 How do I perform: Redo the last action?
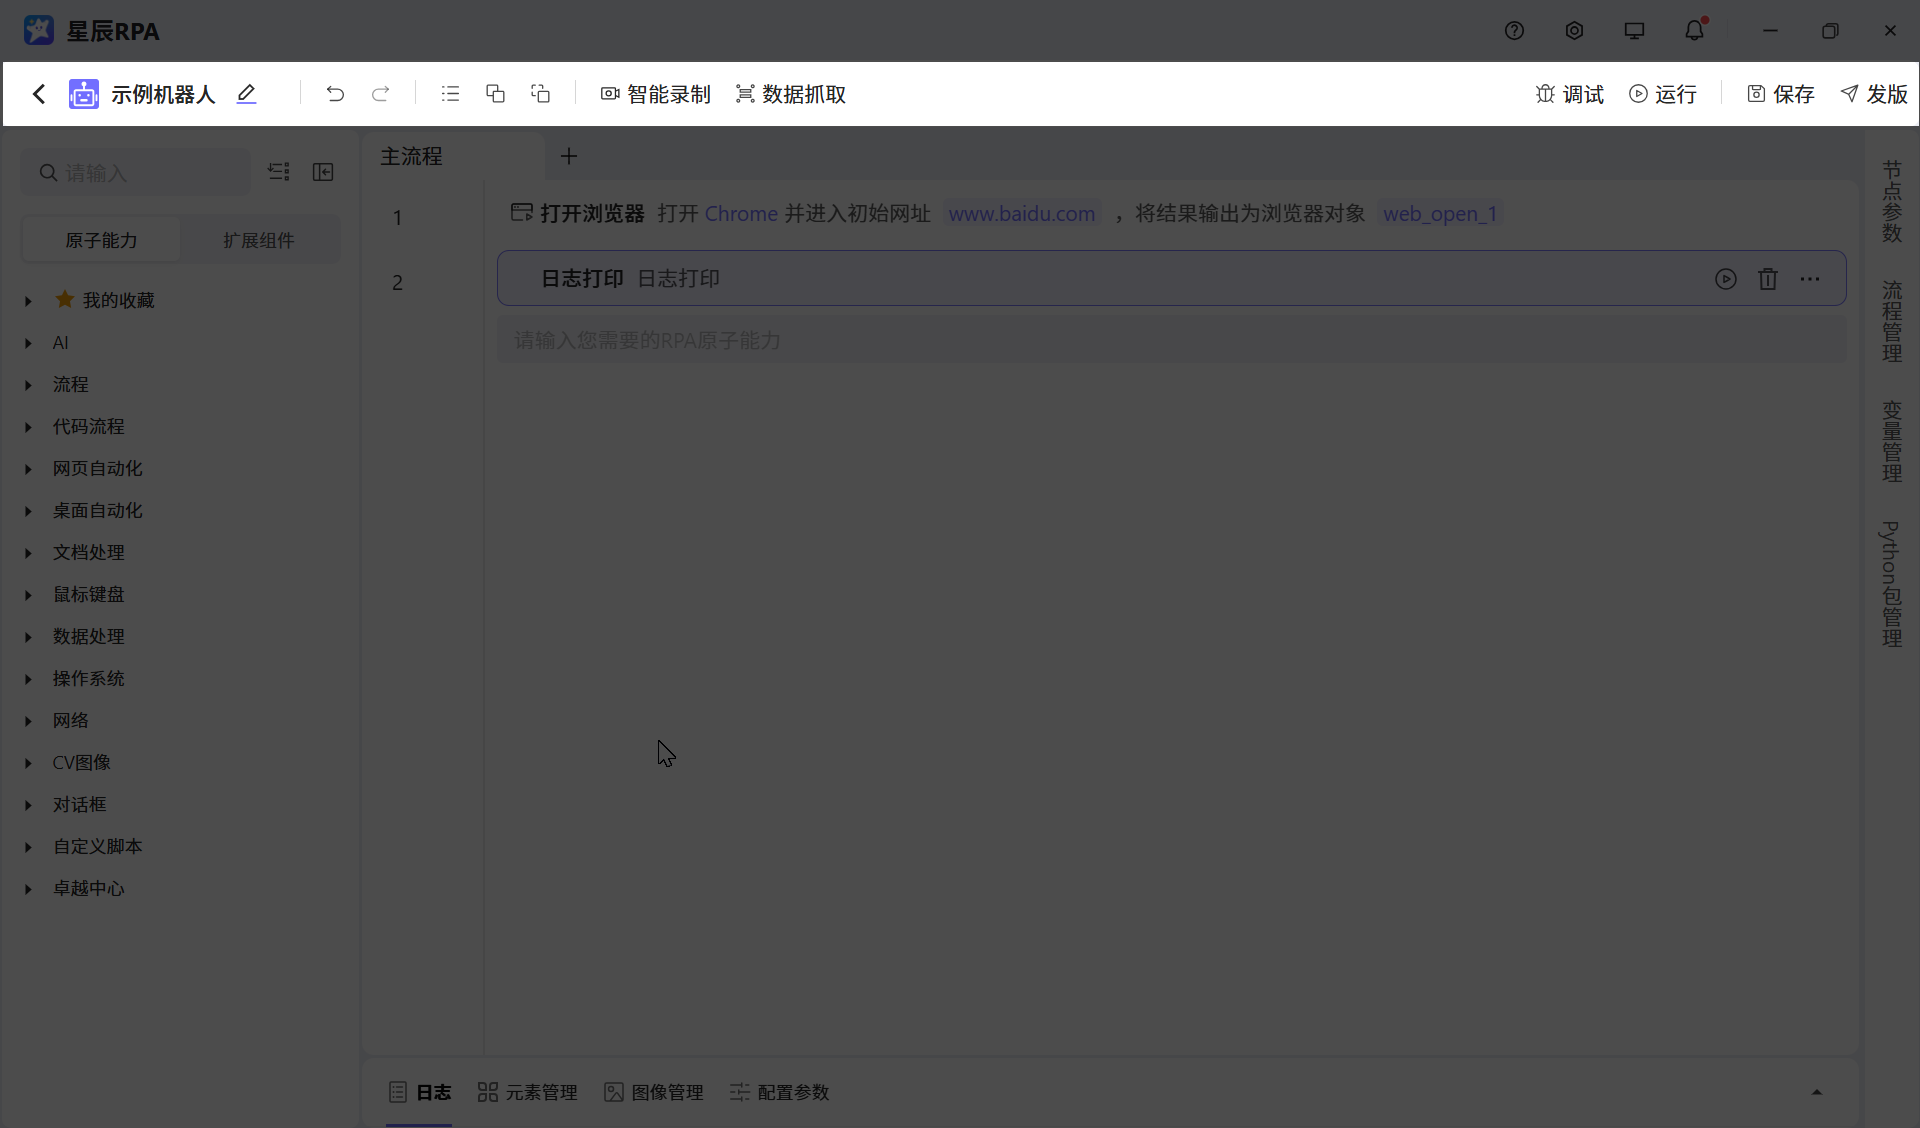(381, 94)
